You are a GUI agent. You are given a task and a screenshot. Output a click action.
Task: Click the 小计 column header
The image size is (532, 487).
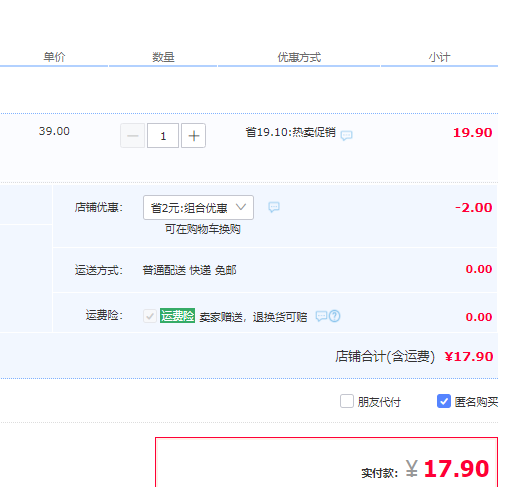click(439, 57)
